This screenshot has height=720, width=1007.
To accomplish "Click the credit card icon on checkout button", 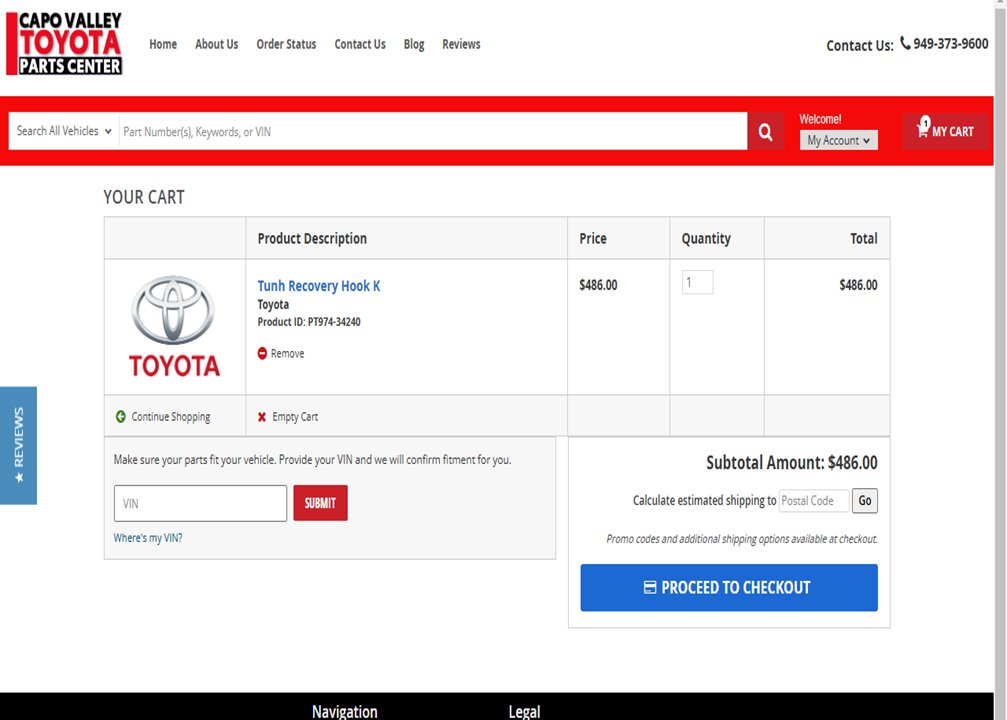I will click(x=650, y=587).
